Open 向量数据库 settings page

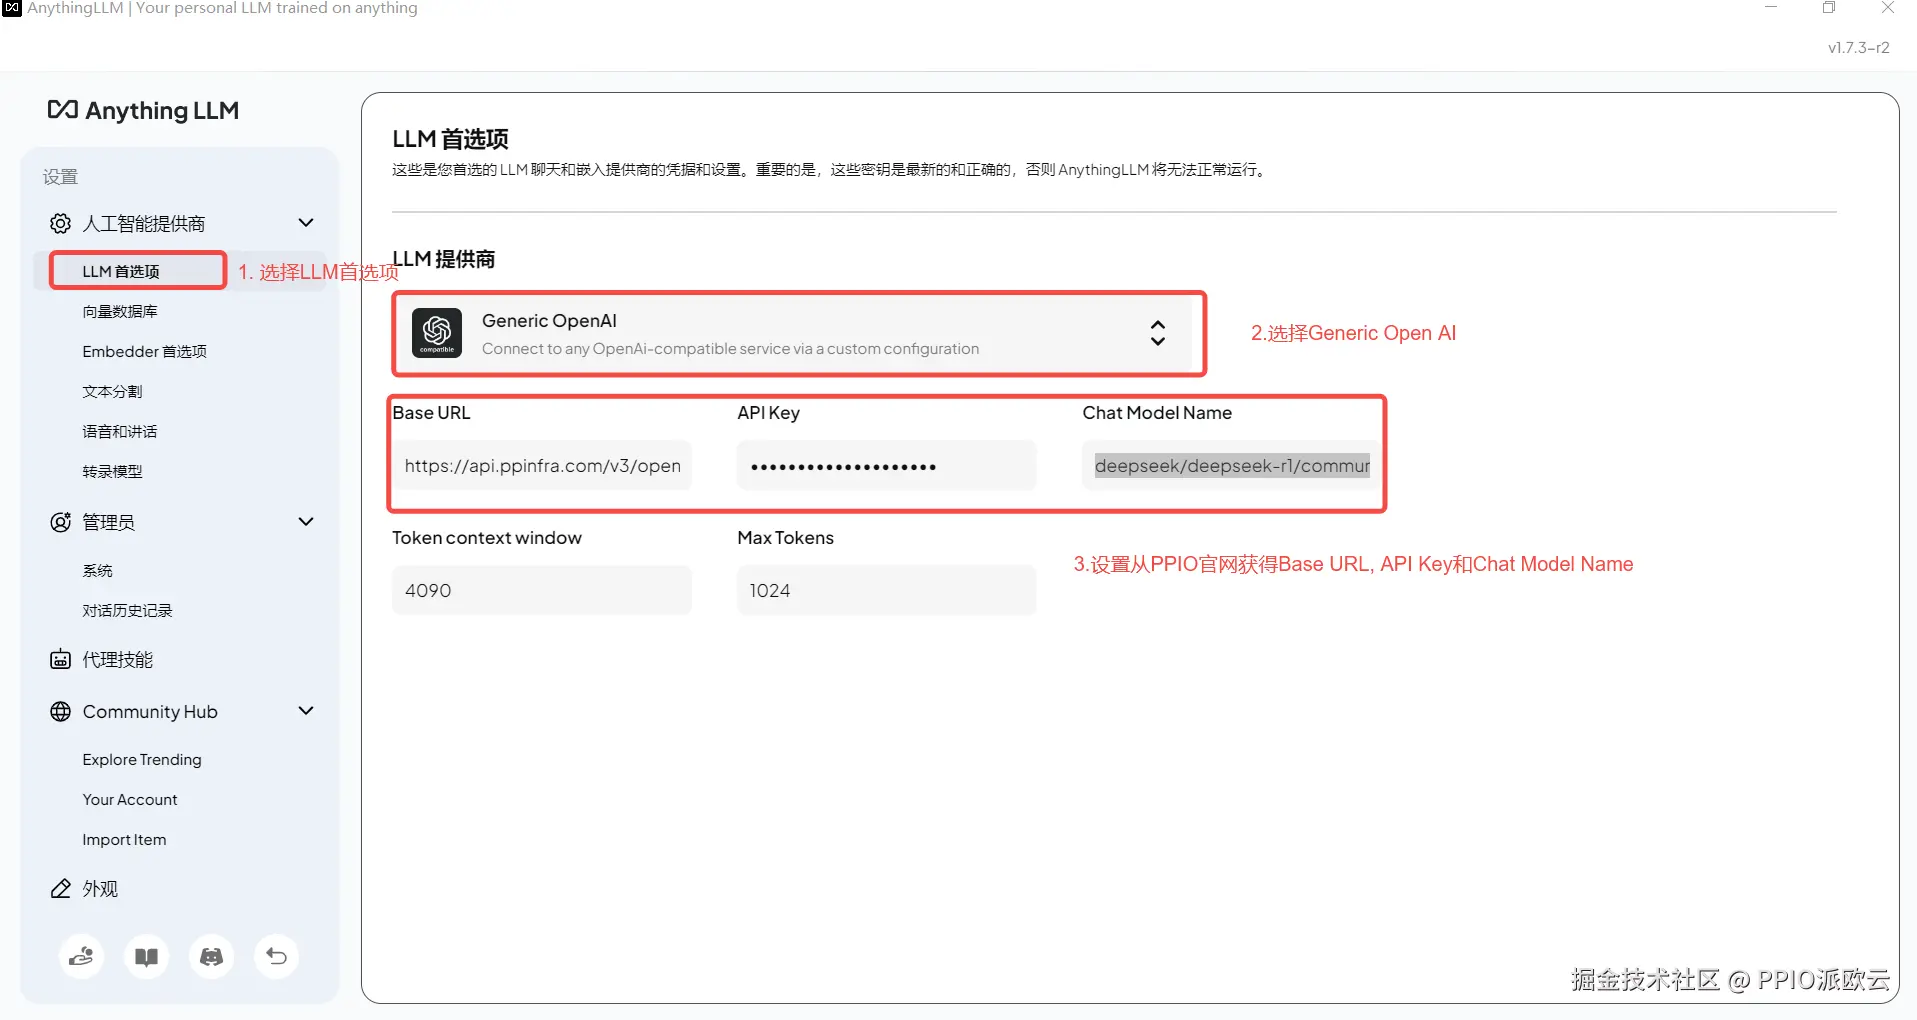120,311
